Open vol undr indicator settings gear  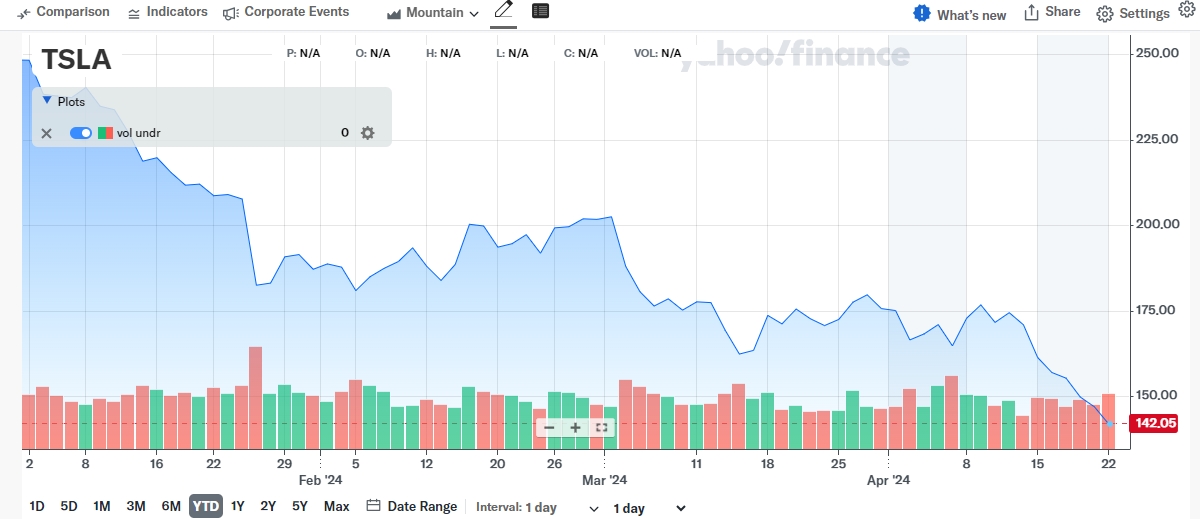pyautogui.click(x=367, y=133)
